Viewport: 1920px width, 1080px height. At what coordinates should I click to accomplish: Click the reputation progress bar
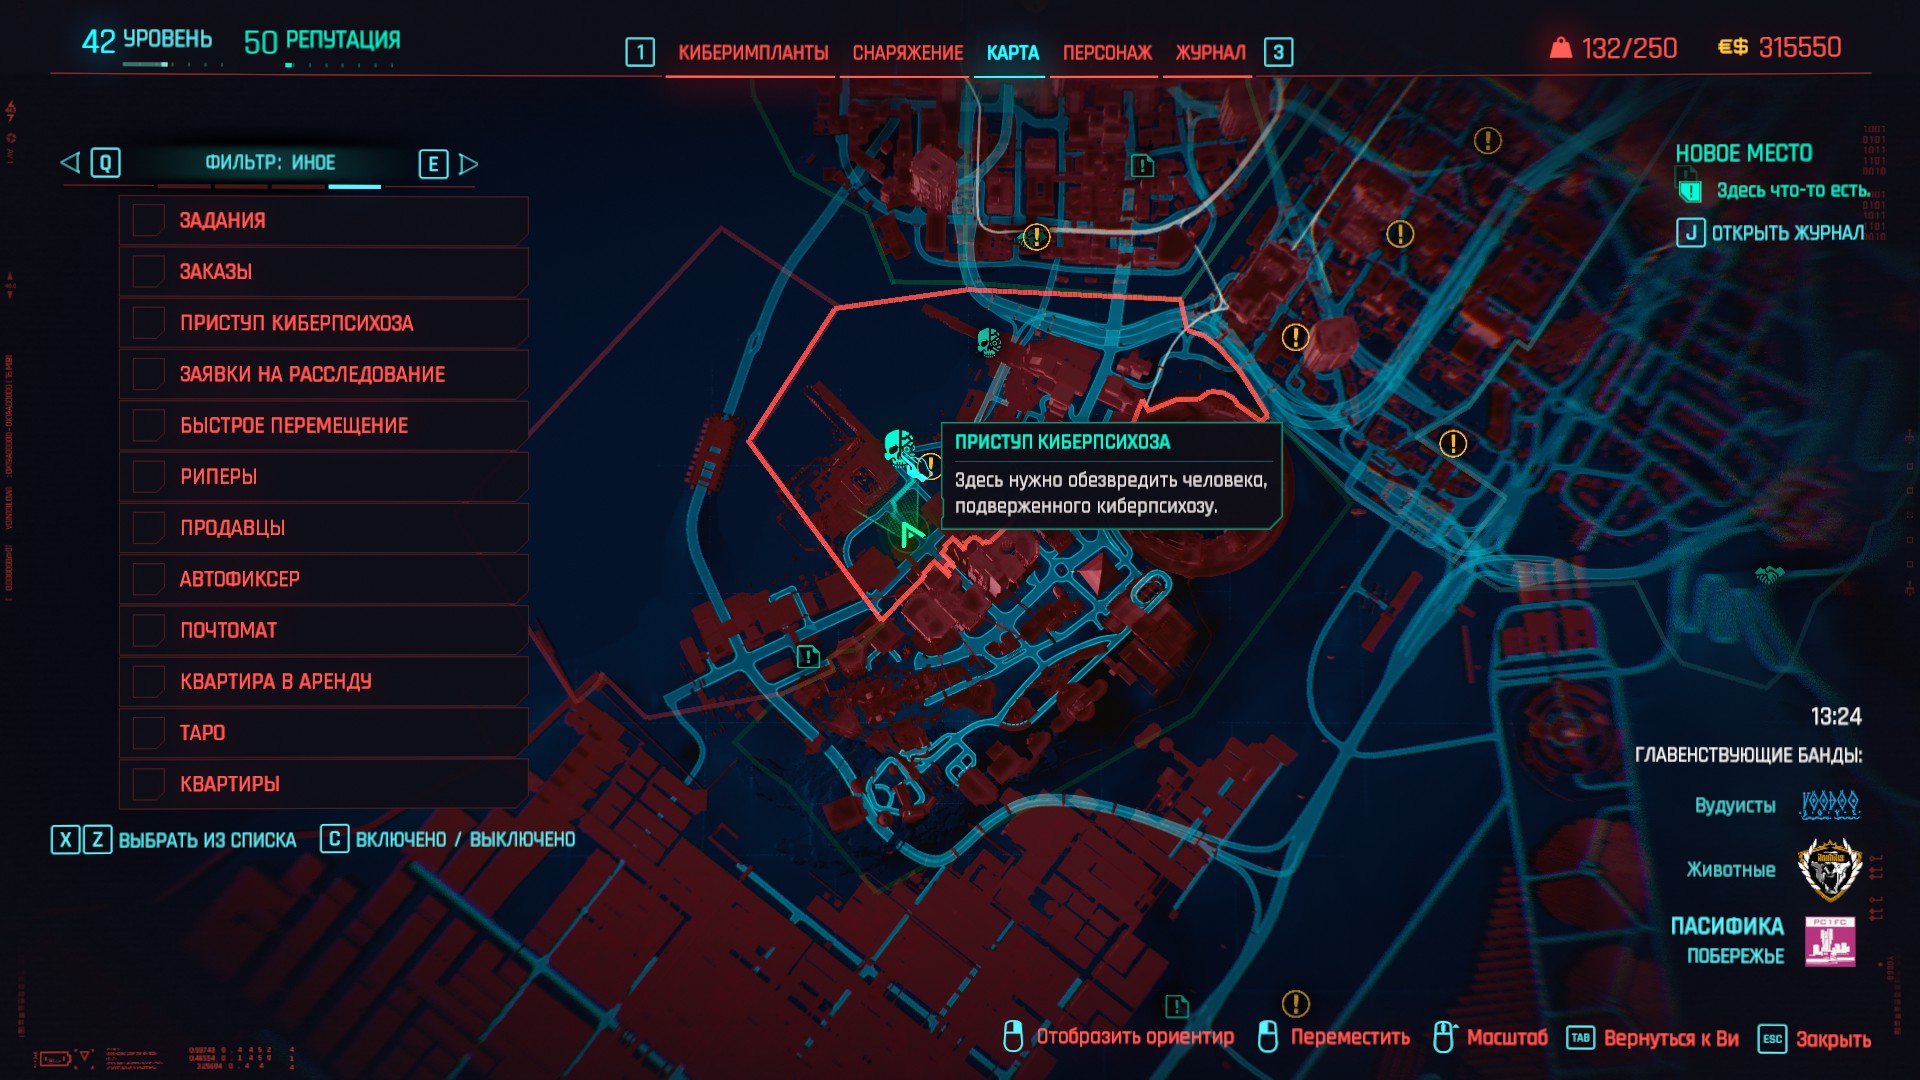click(x=339, y=65)
